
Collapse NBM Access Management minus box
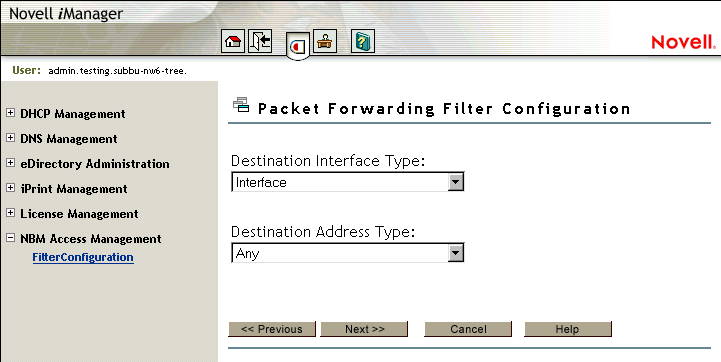coord(11,238)
